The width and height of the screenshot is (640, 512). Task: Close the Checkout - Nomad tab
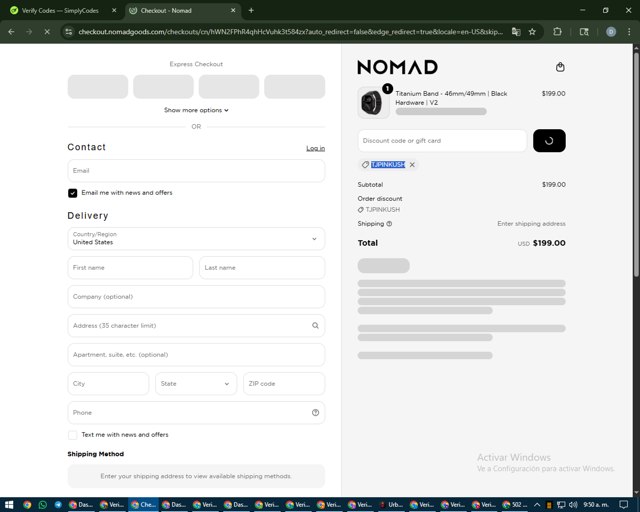tap(233, 11)
